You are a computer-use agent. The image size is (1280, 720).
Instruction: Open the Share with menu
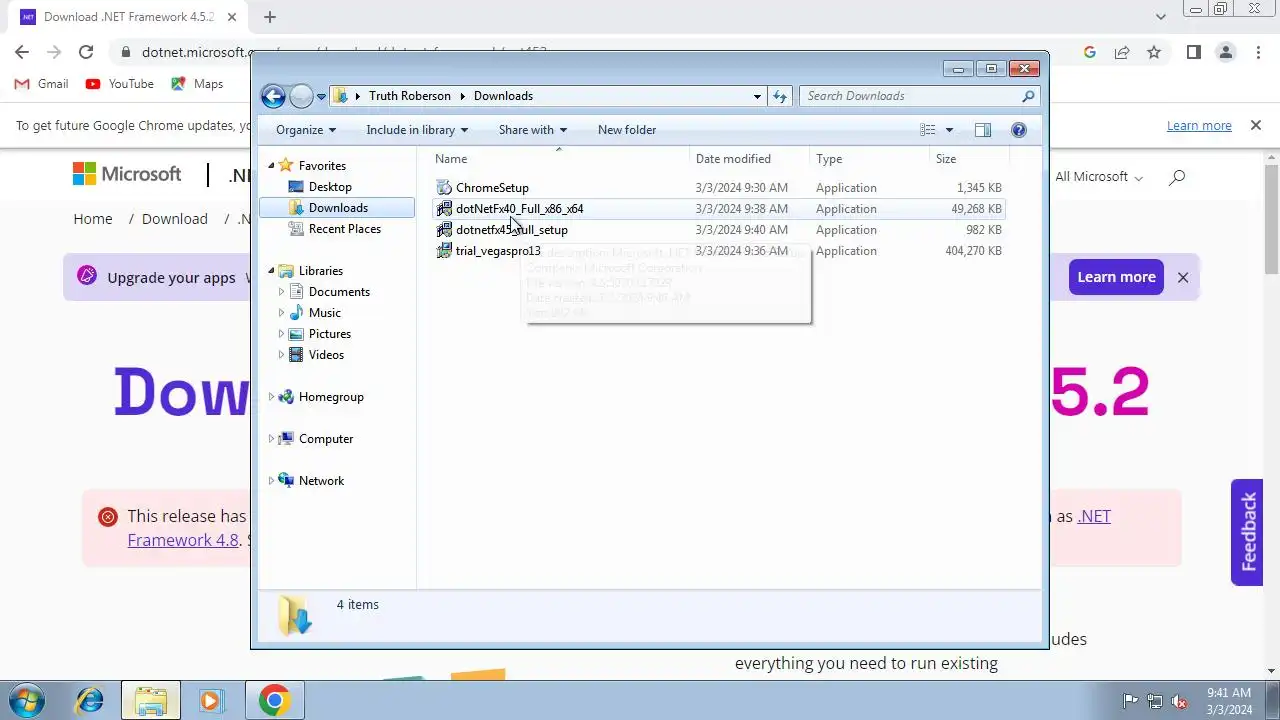pos(533,130)
